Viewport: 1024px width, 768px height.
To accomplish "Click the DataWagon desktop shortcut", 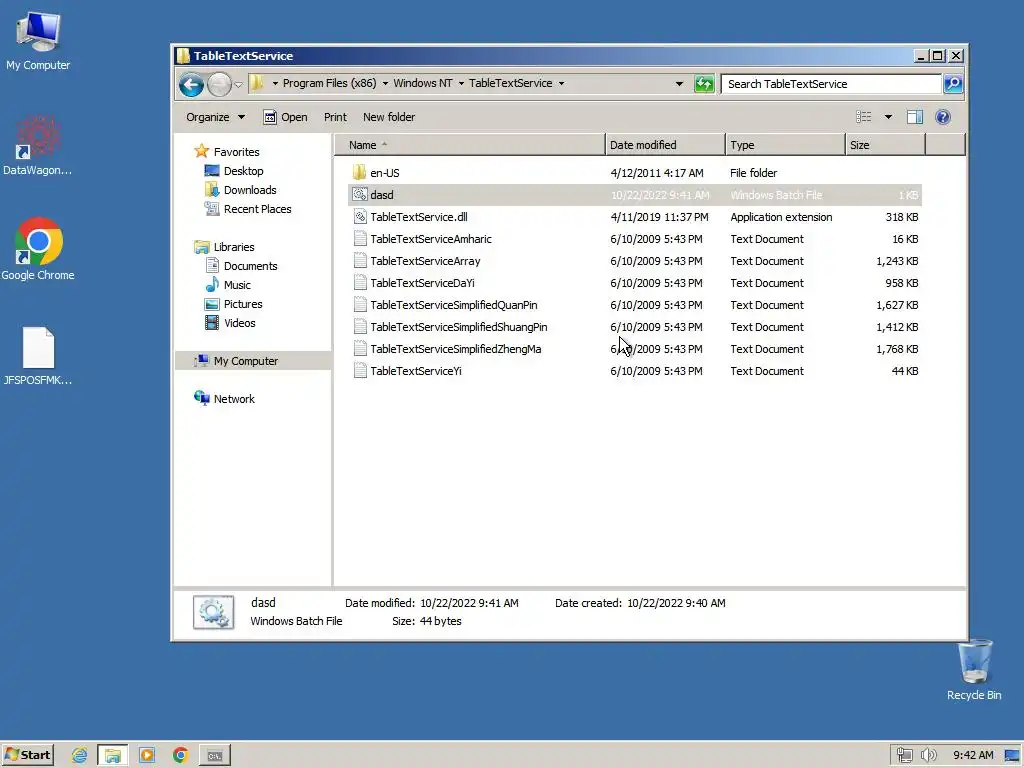I will [37, 146].
